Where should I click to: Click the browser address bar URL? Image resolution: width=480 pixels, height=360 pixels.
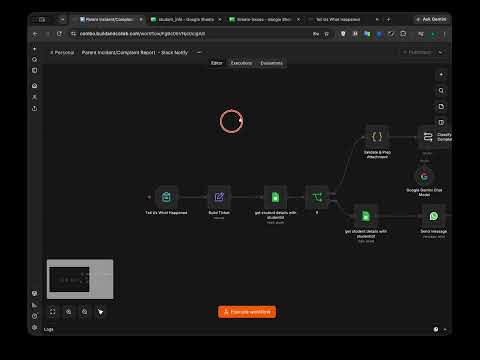143,34
